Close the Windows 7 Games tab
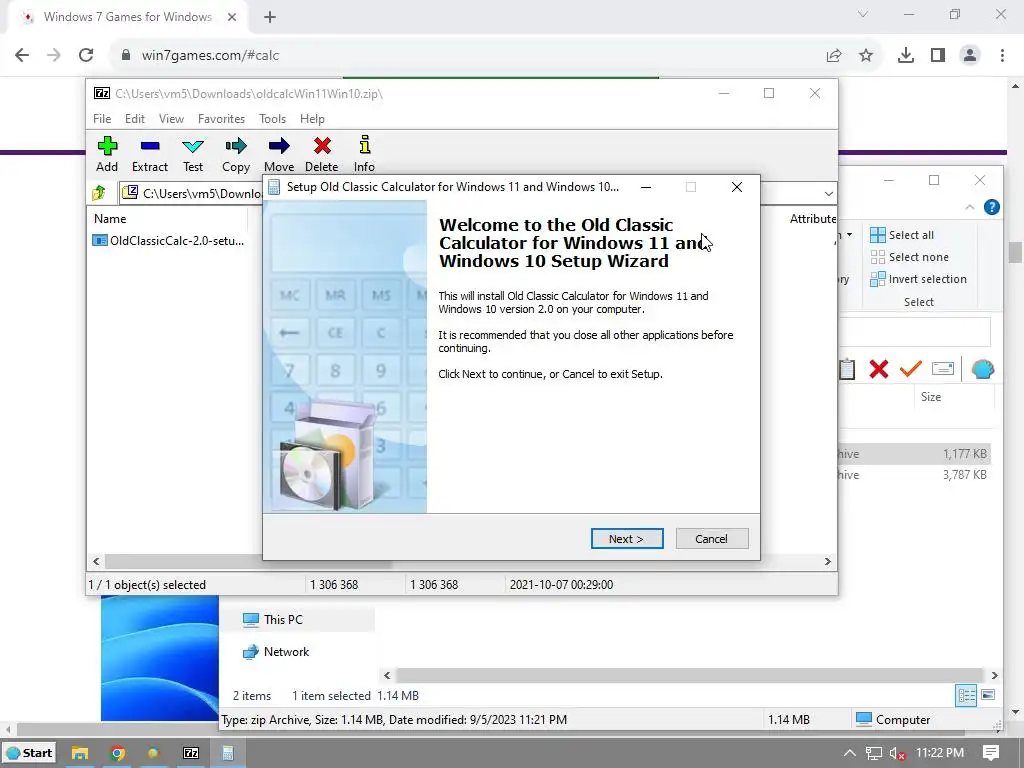 (x=232, y=17)
